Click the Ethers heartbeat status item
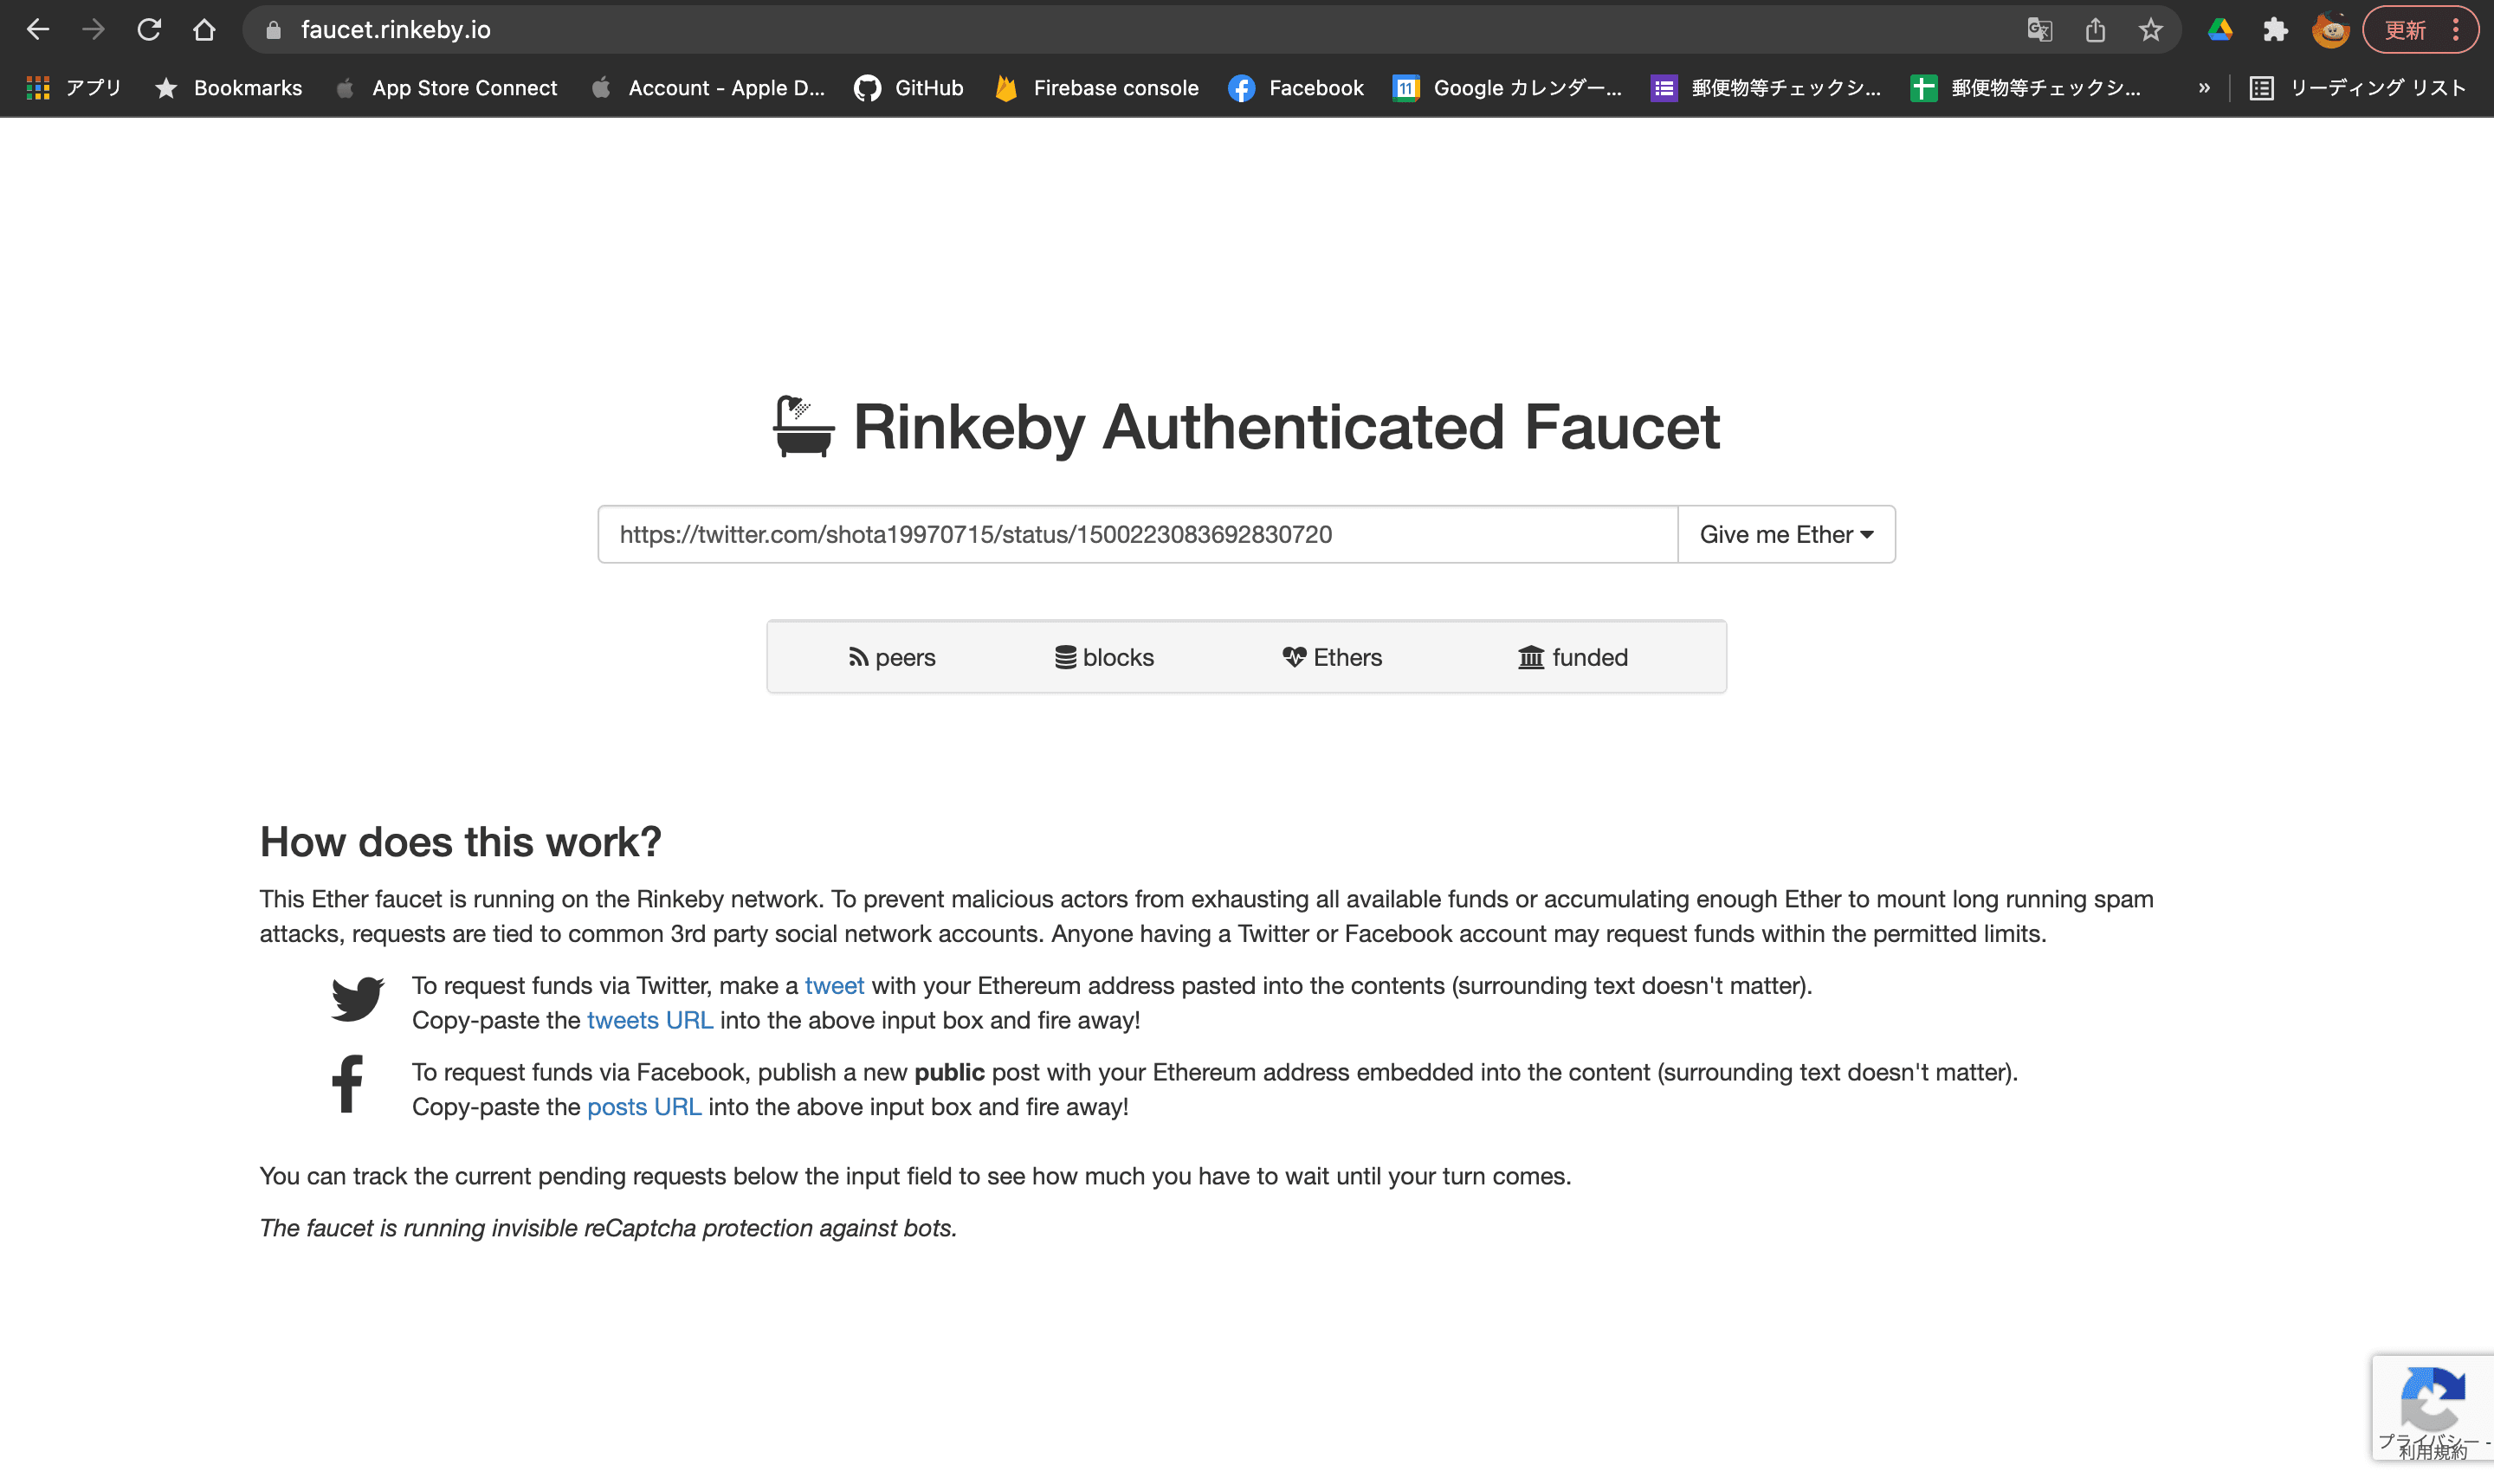This screenshot has height=1484, width=2494. click(1332, 657)
